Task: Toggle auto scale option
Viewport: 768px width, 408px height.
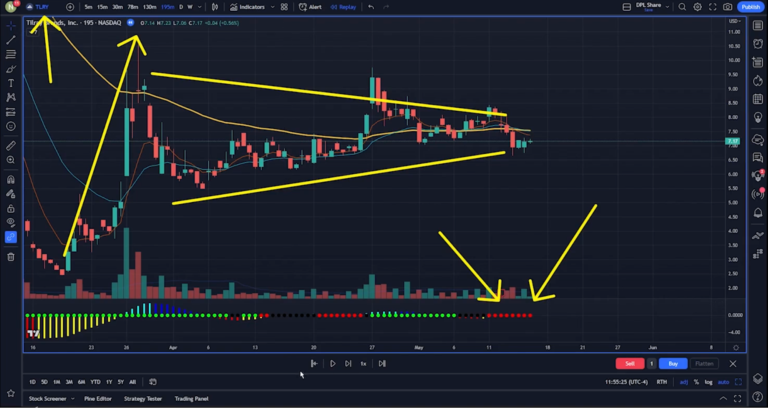Action: pyautogui.click(x=723, y=382)
